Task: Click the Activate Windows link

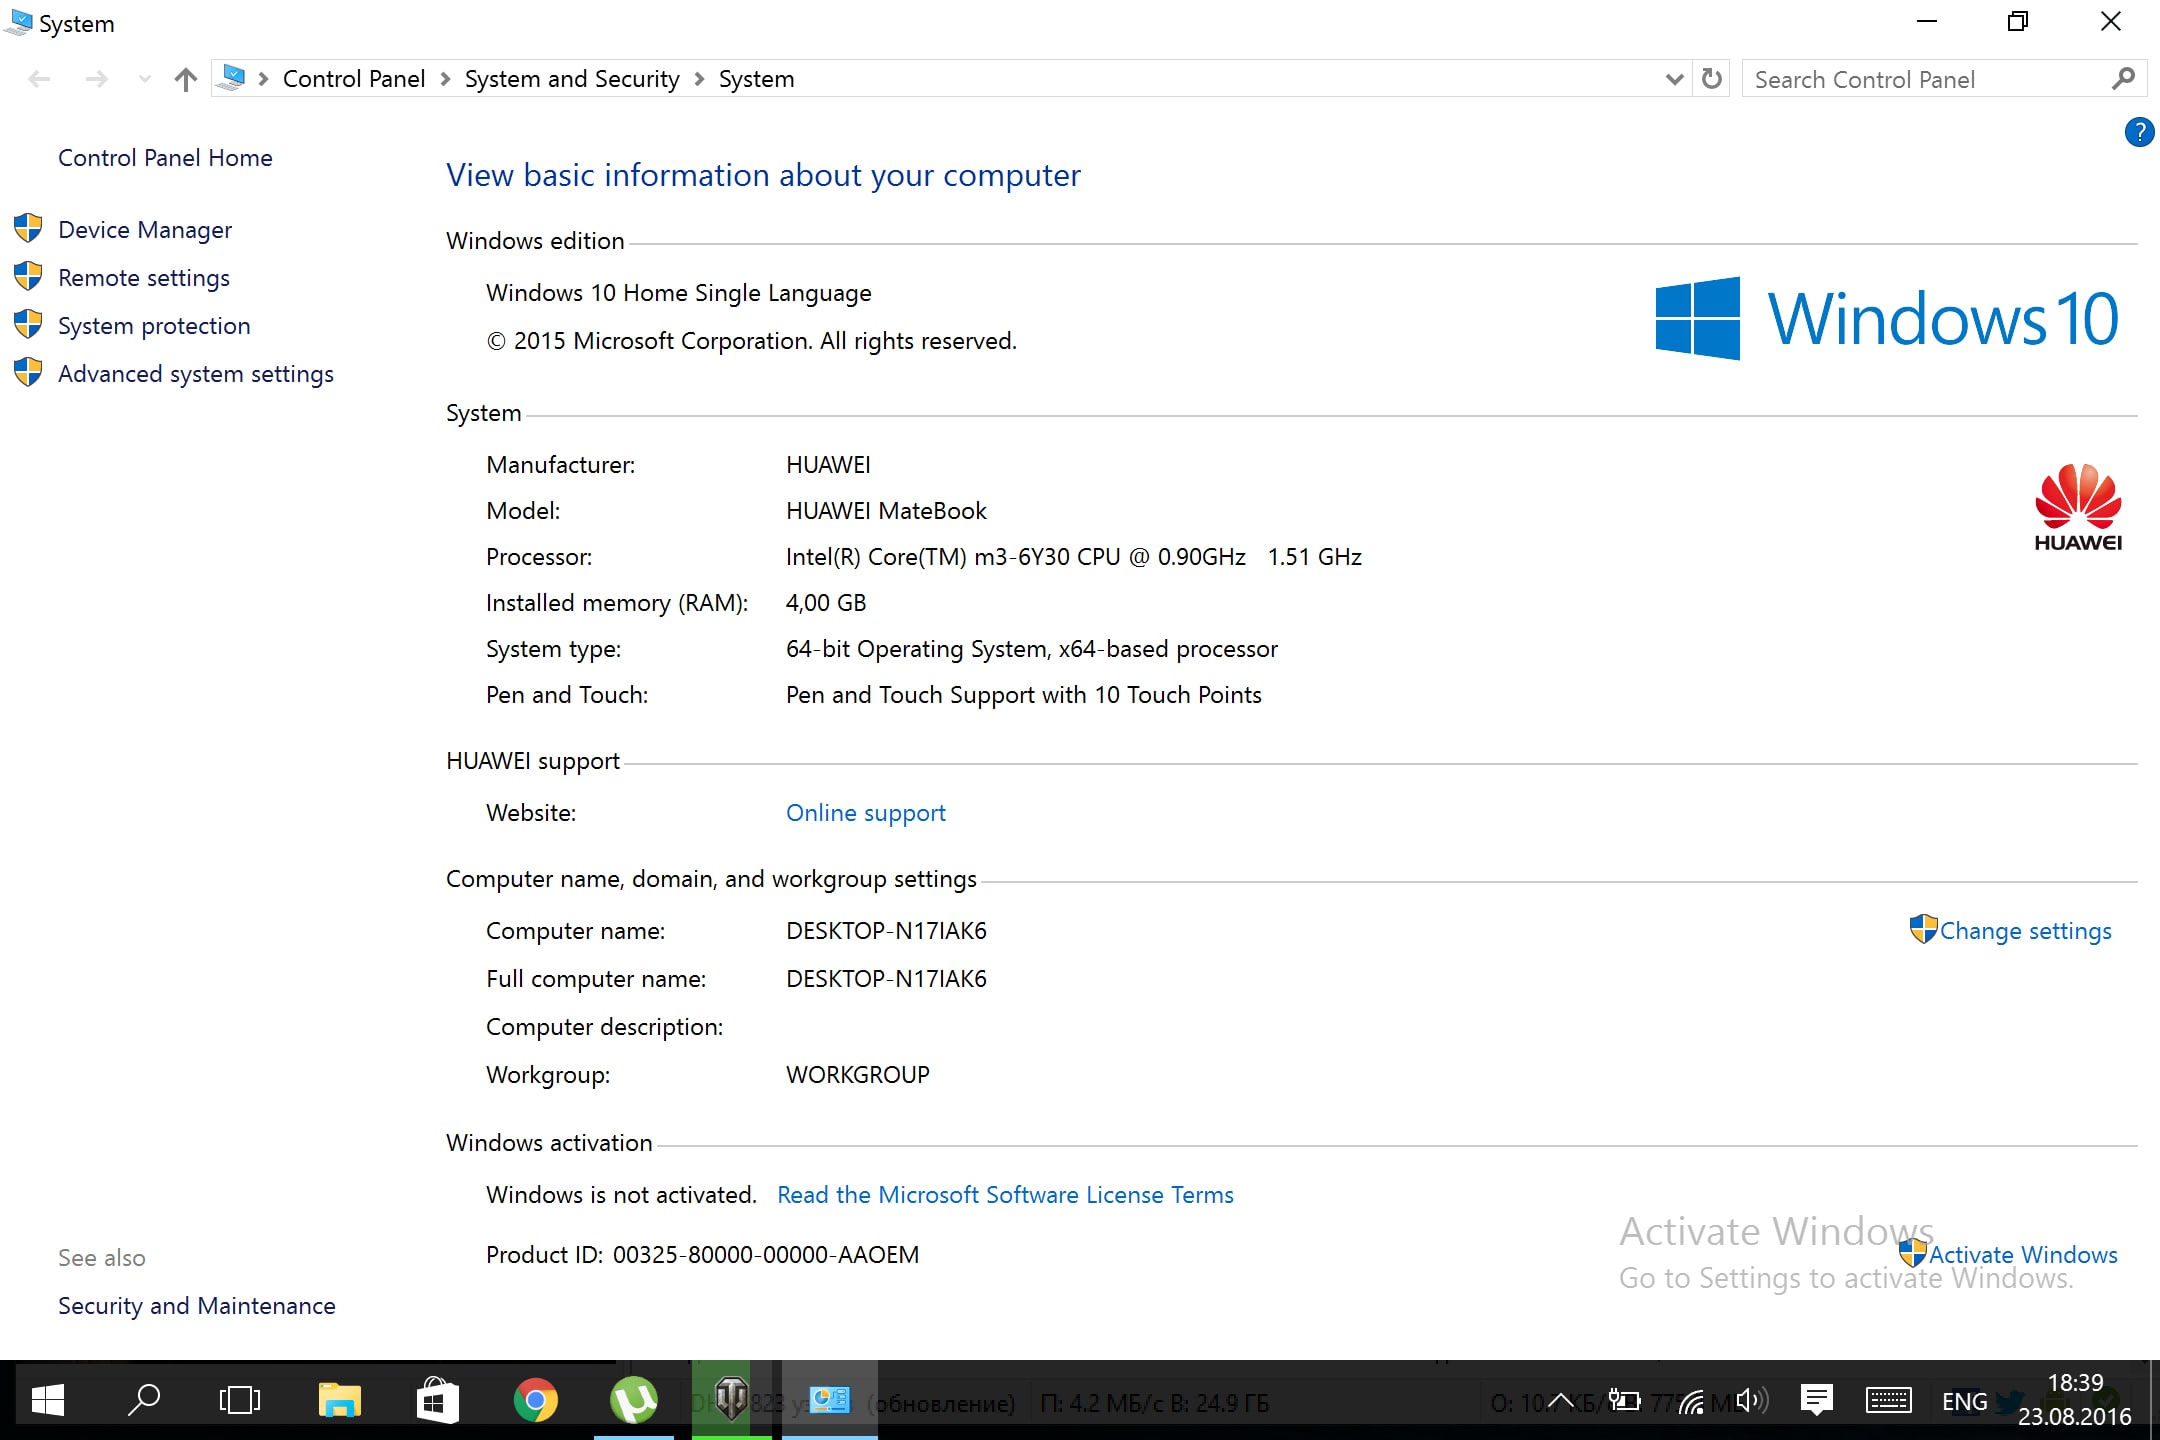Action: coord(2023,1255)
